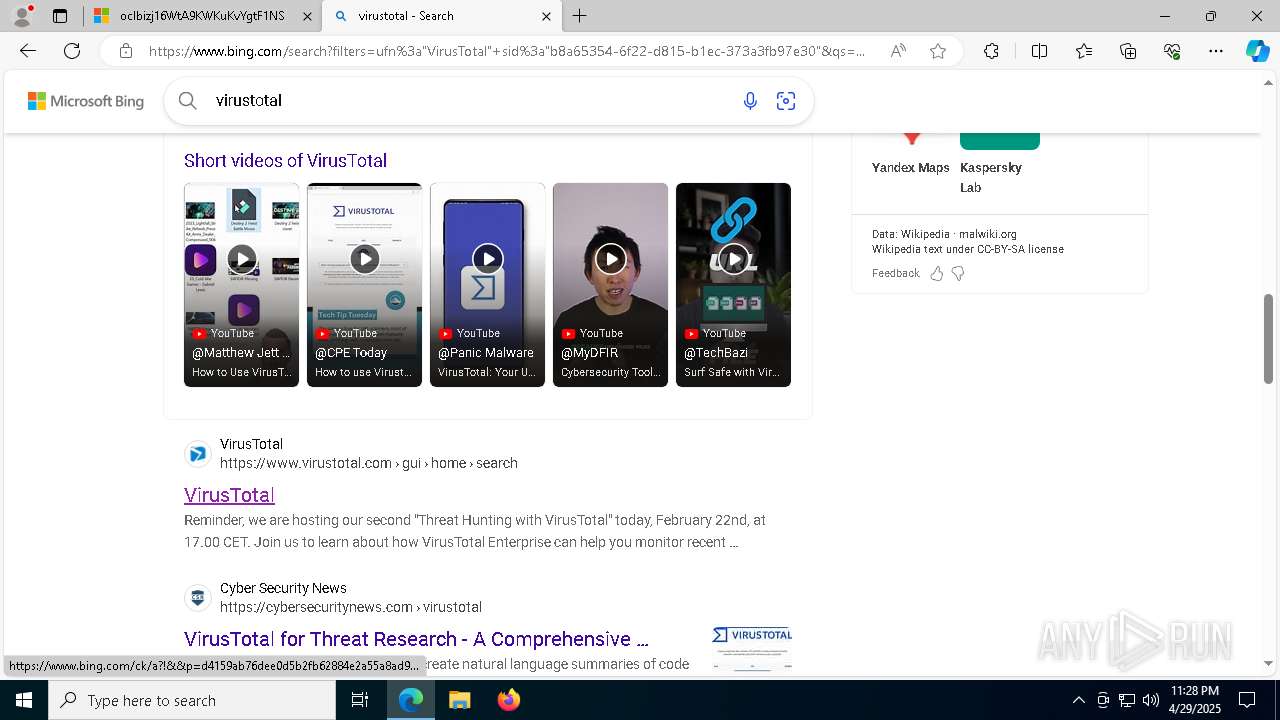Toggle split screen view
The width and height of the screenshot is (1280, 720).
click(x=1039, y=51)
